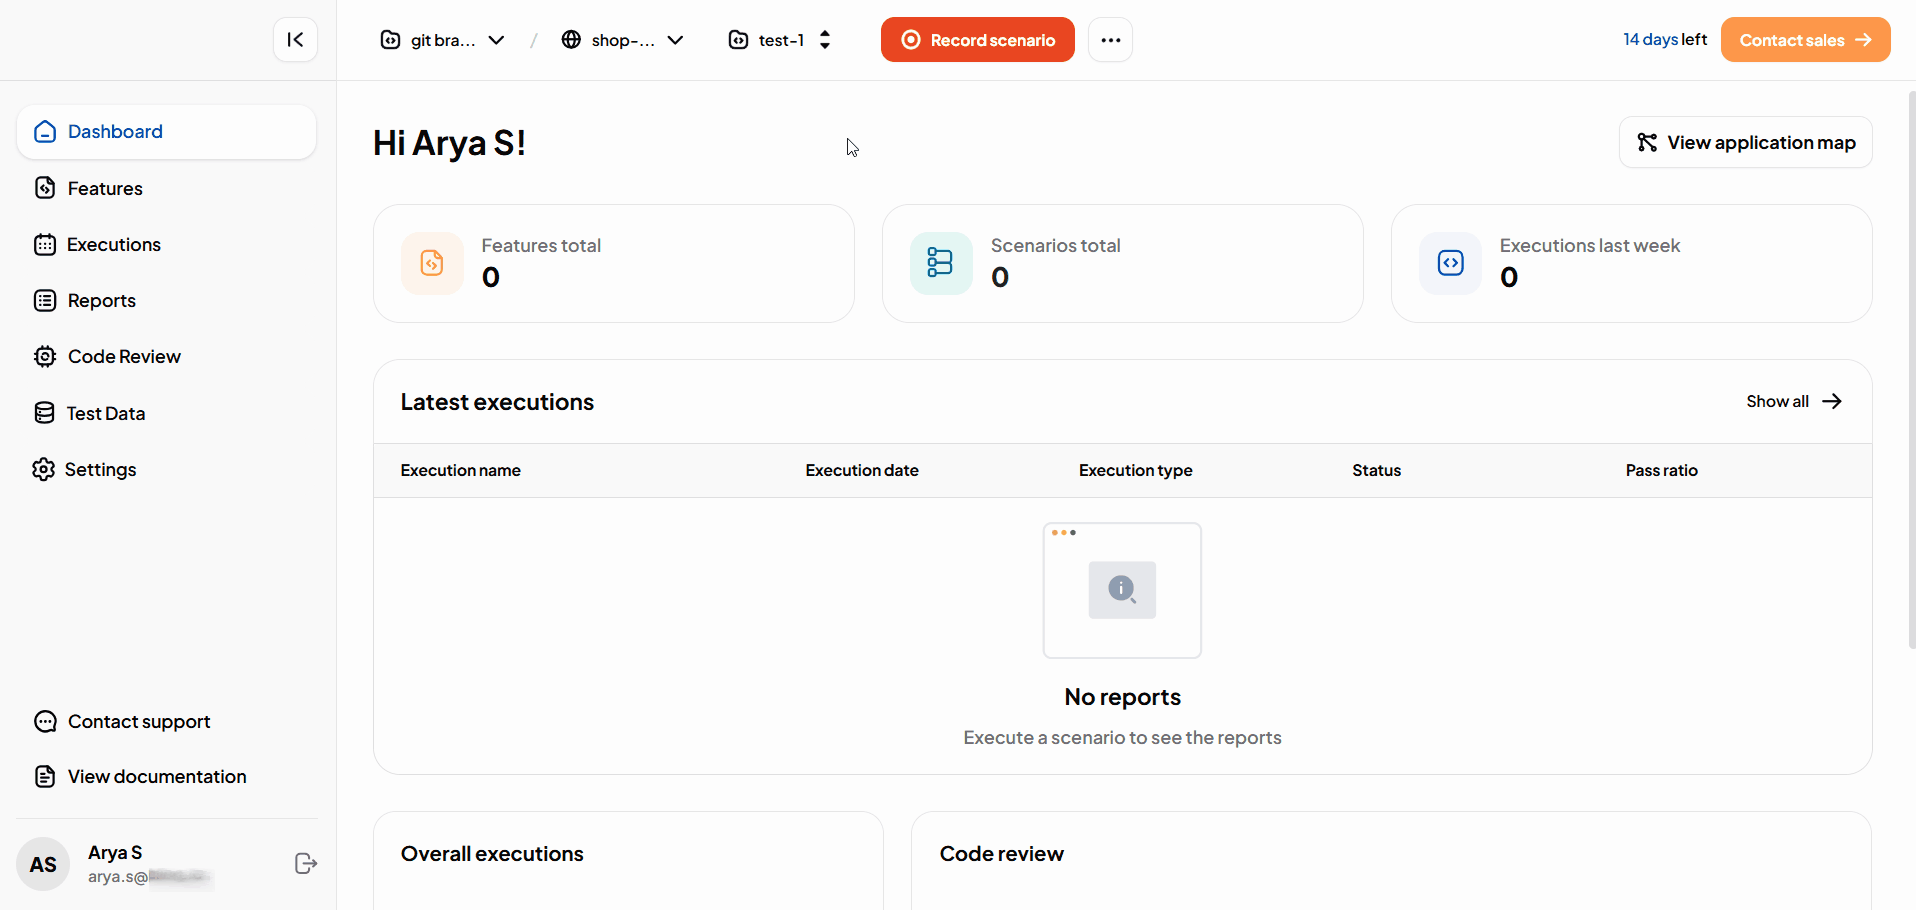Click the Contact sales button
Viewport: 1916px width, 910px height.
tap(1804, 39)
